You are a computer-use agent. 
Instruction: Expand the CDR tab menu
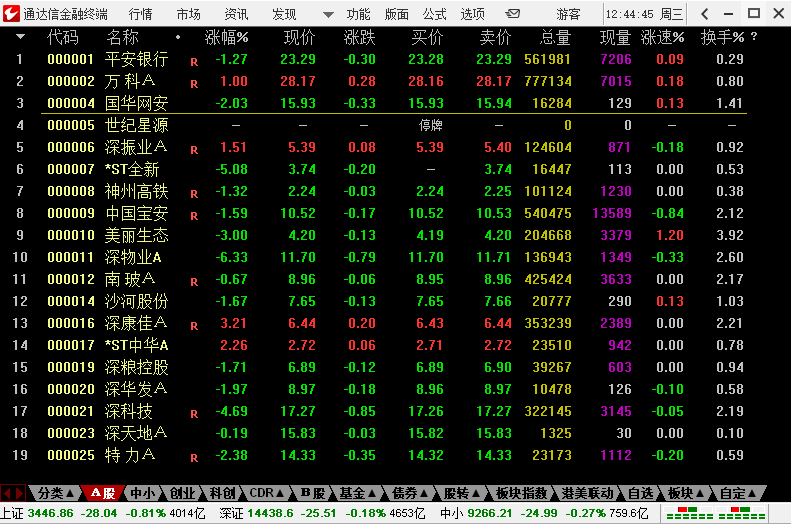pos(267,493)
